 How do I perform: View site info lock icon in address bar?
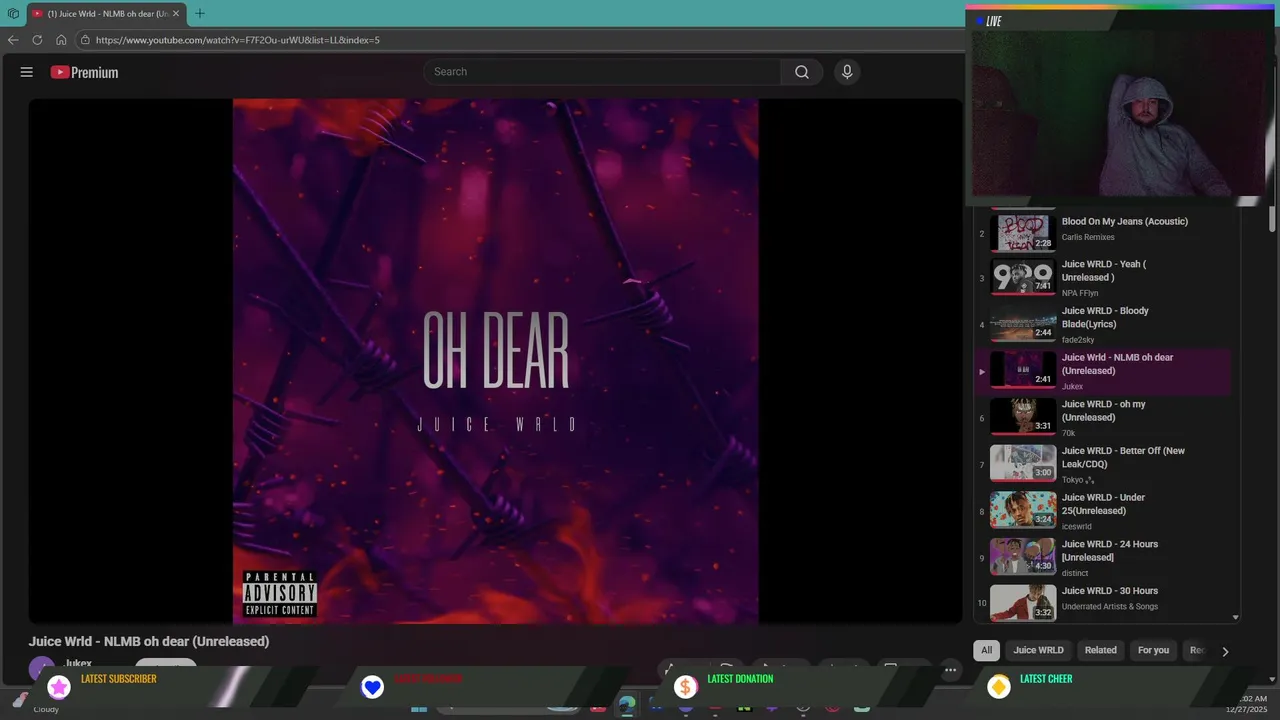[86, 40]
